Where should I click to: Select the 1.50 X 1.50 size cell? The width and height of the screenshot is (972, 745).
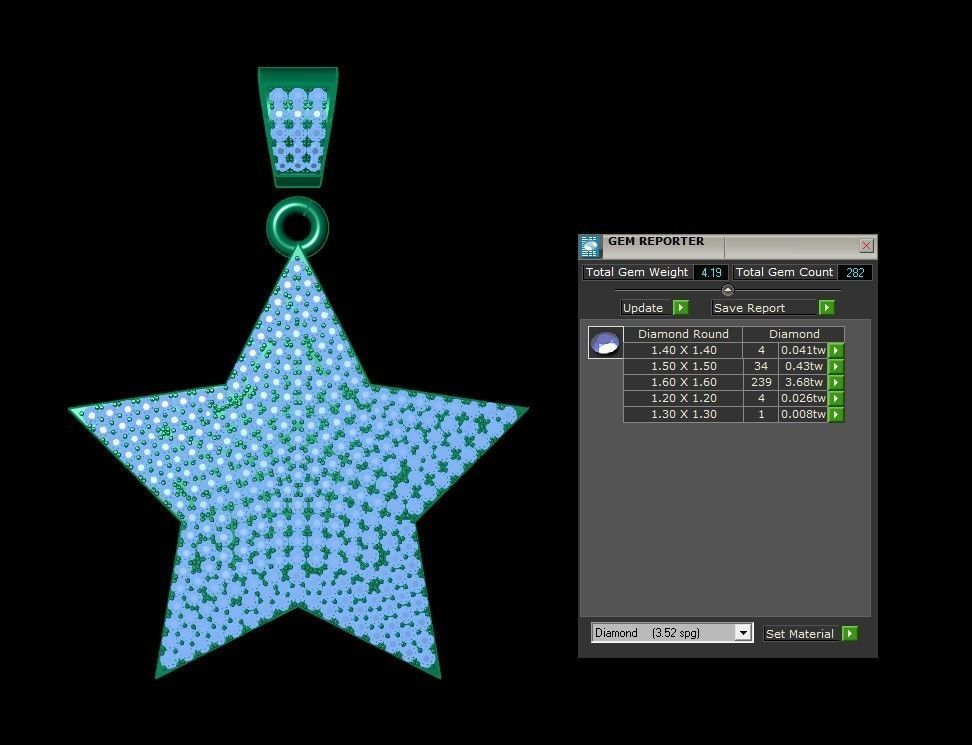[683, 366]
